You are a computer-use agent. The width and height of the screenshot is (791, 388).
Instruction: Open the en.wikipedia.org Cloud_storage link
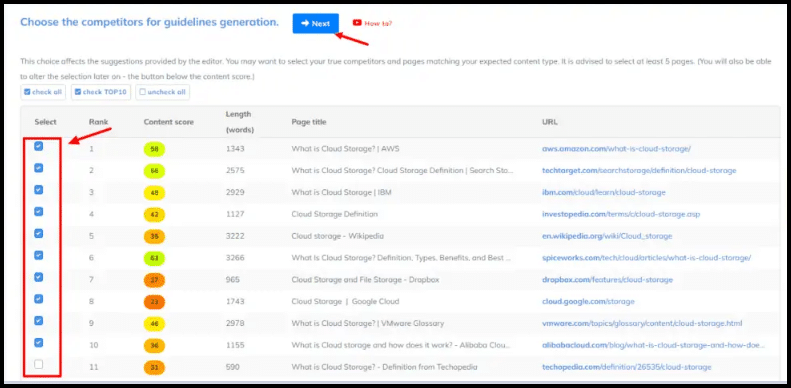pos(607,236)
